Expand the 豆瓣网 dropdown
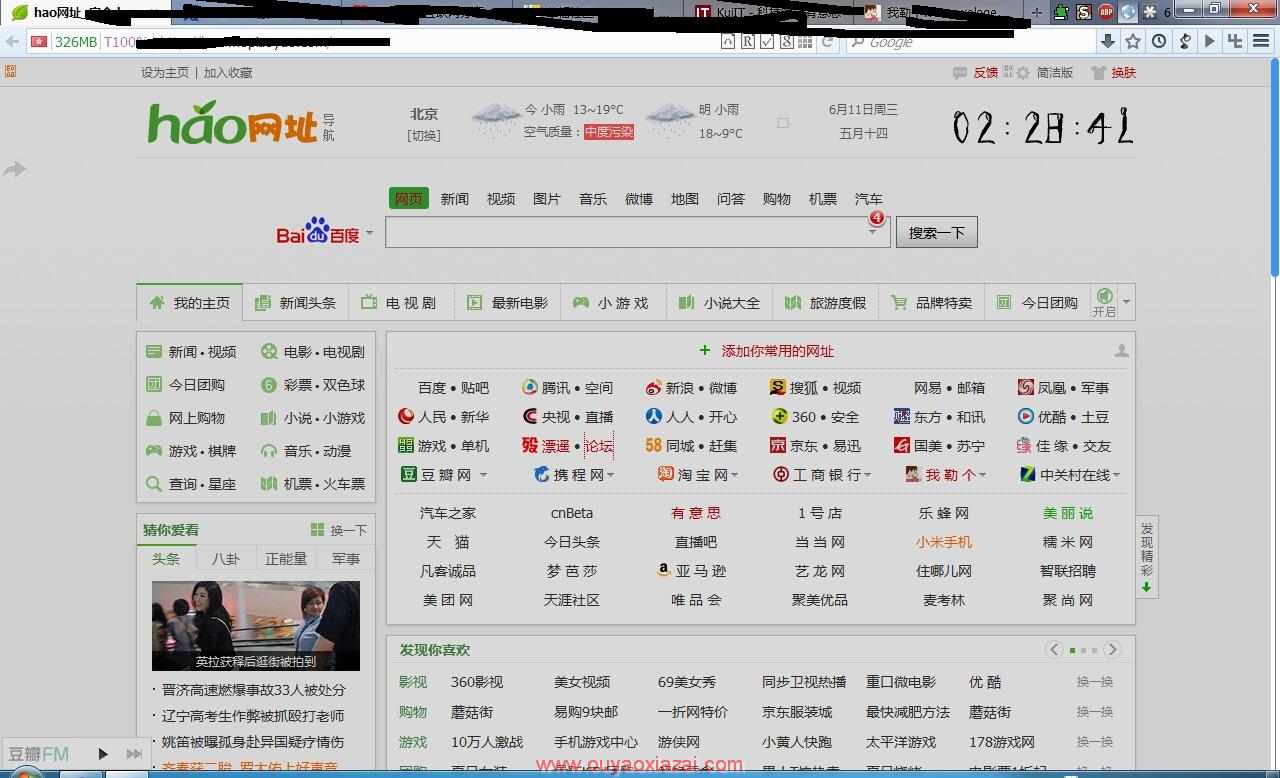 483,475
